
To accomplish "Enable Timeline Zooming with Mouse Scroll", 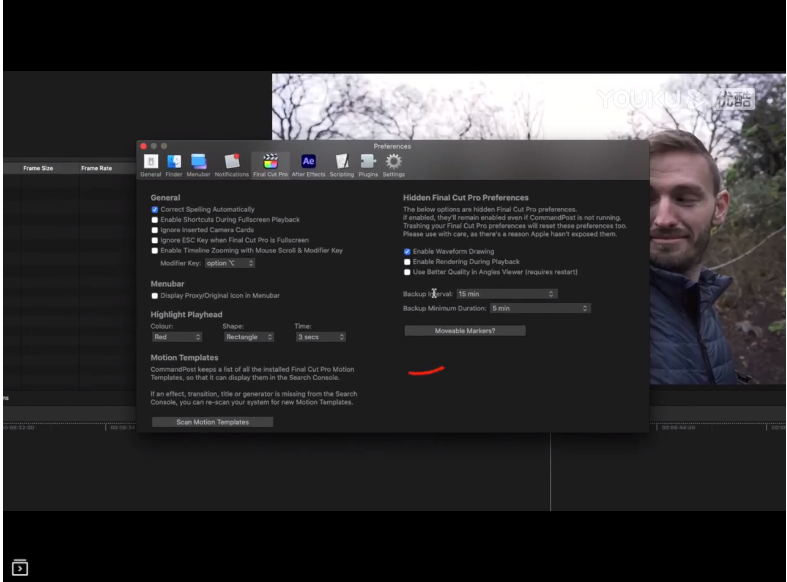I will tap(155, 251).
